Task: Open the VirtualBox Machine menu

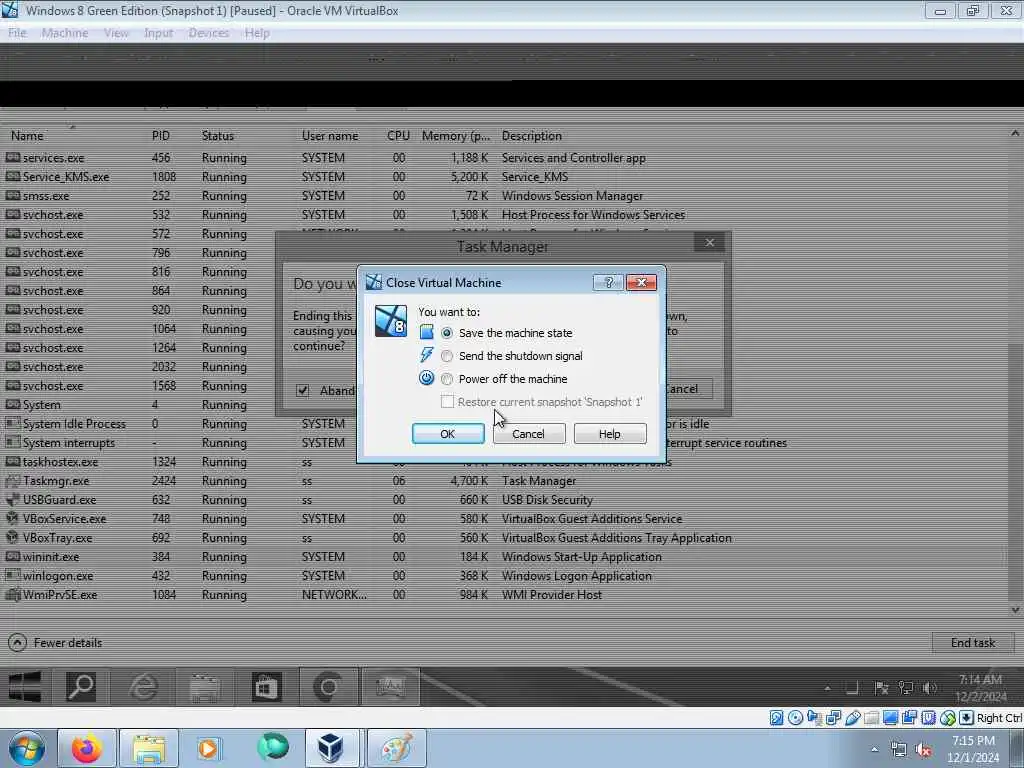Action: click(x=65, y=33)
